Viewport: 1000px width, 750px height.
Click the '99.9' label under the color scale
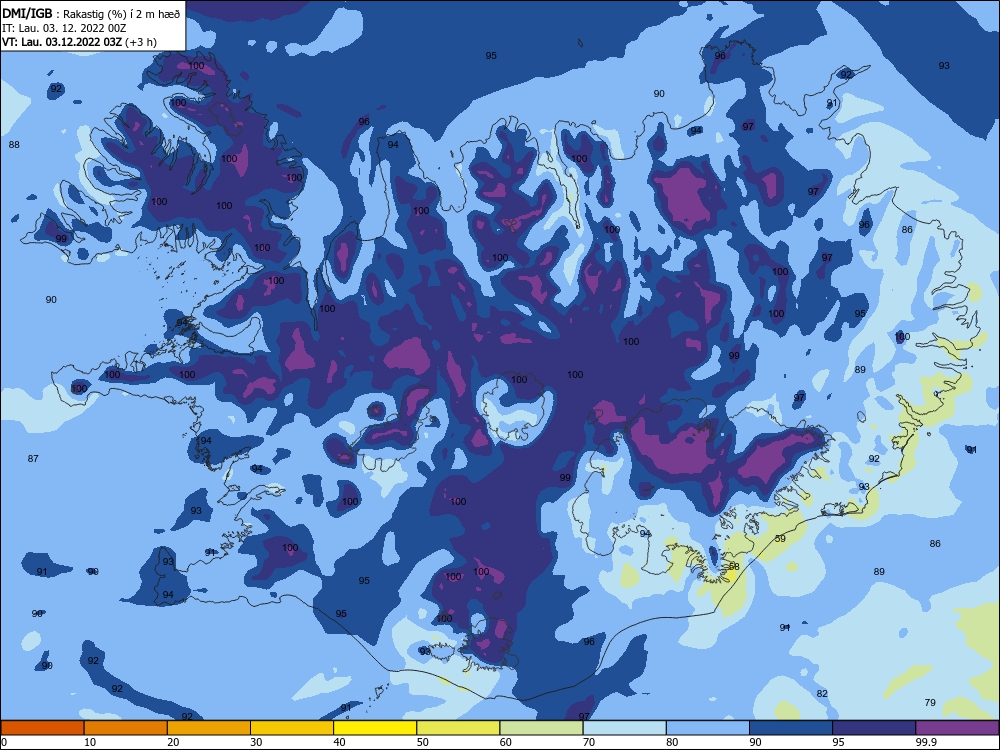926,742
